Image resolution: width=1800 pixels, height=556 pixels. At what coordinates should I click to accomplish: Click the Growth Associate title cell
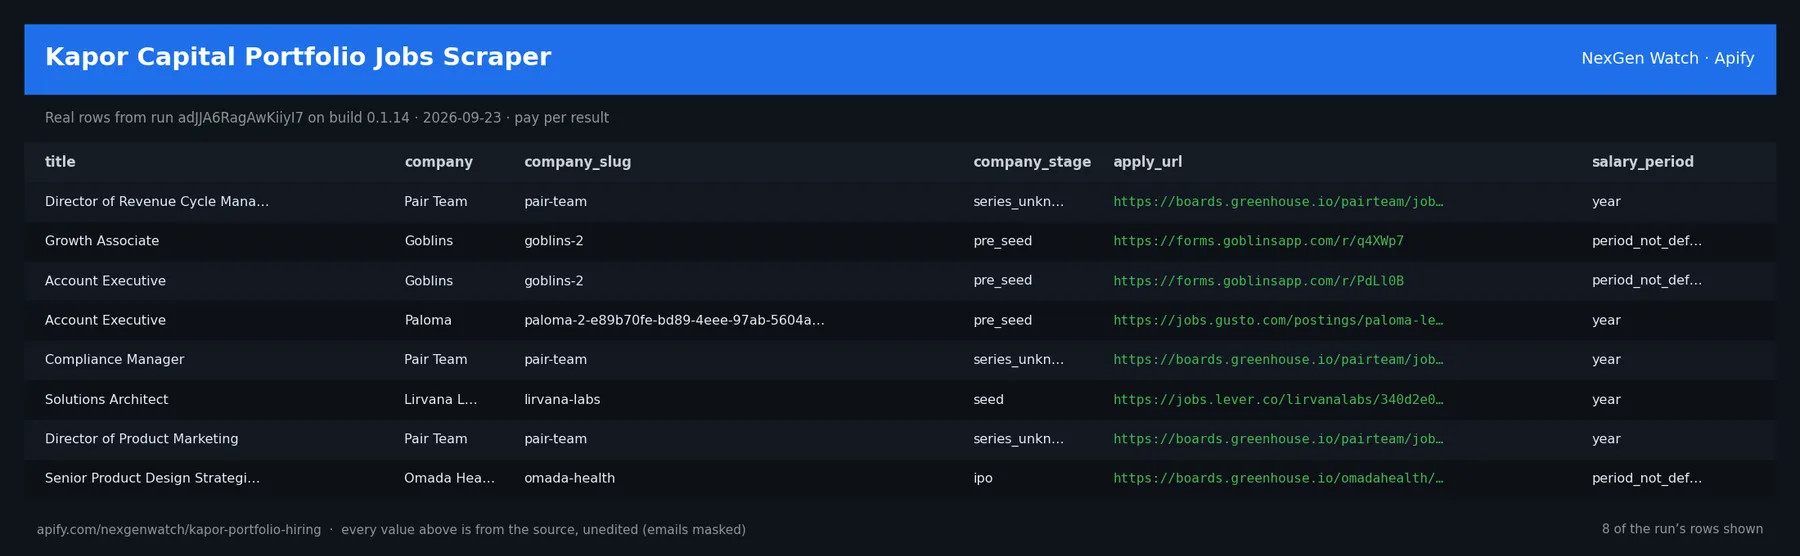pos(102,241)
